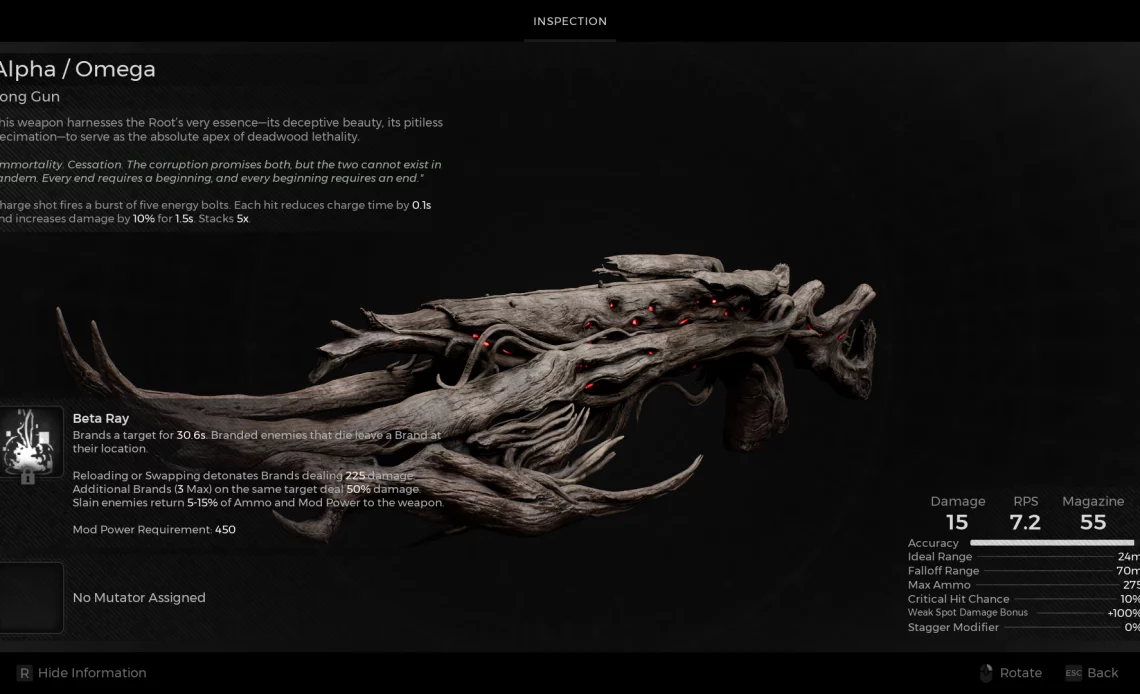Click the mouse icon beside Rotate
The width and height of the screenshot is (1140, 694).
click(986, 673)
